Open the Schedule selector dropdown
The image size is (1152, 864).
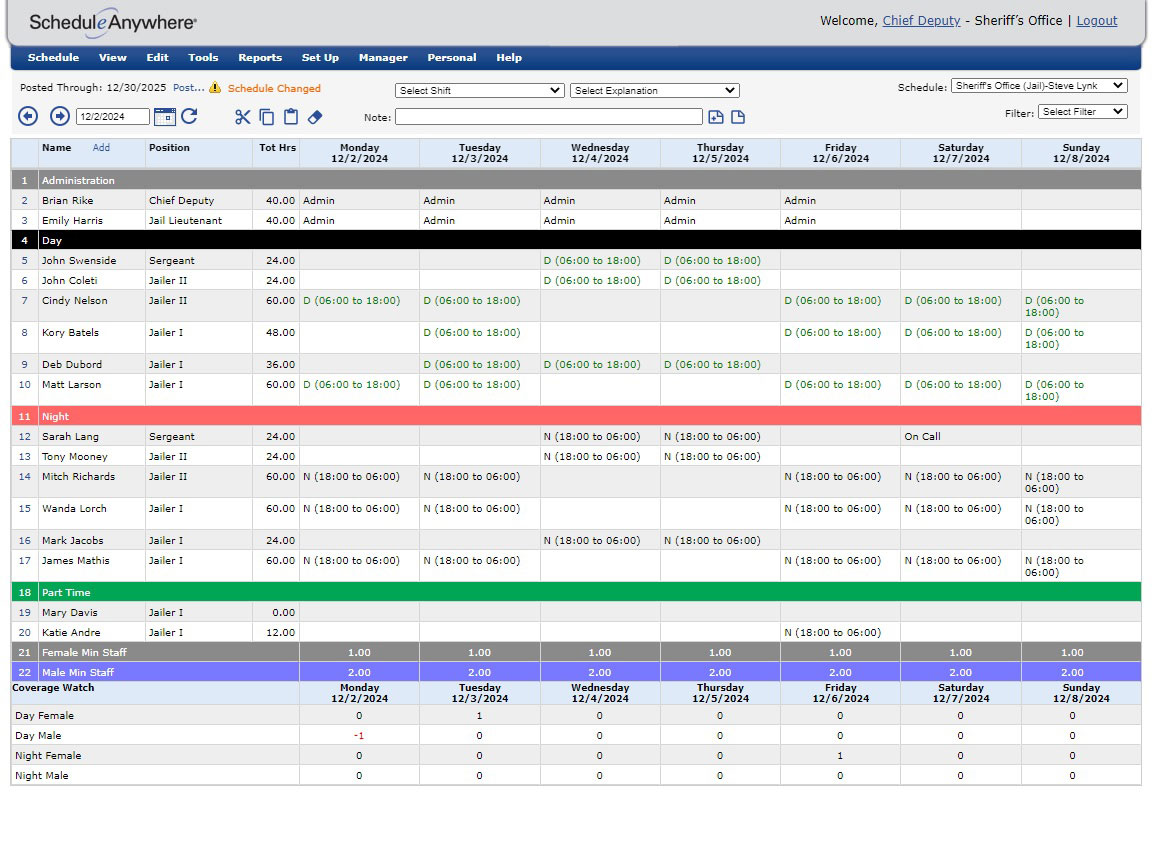[x=1039, y=86]
